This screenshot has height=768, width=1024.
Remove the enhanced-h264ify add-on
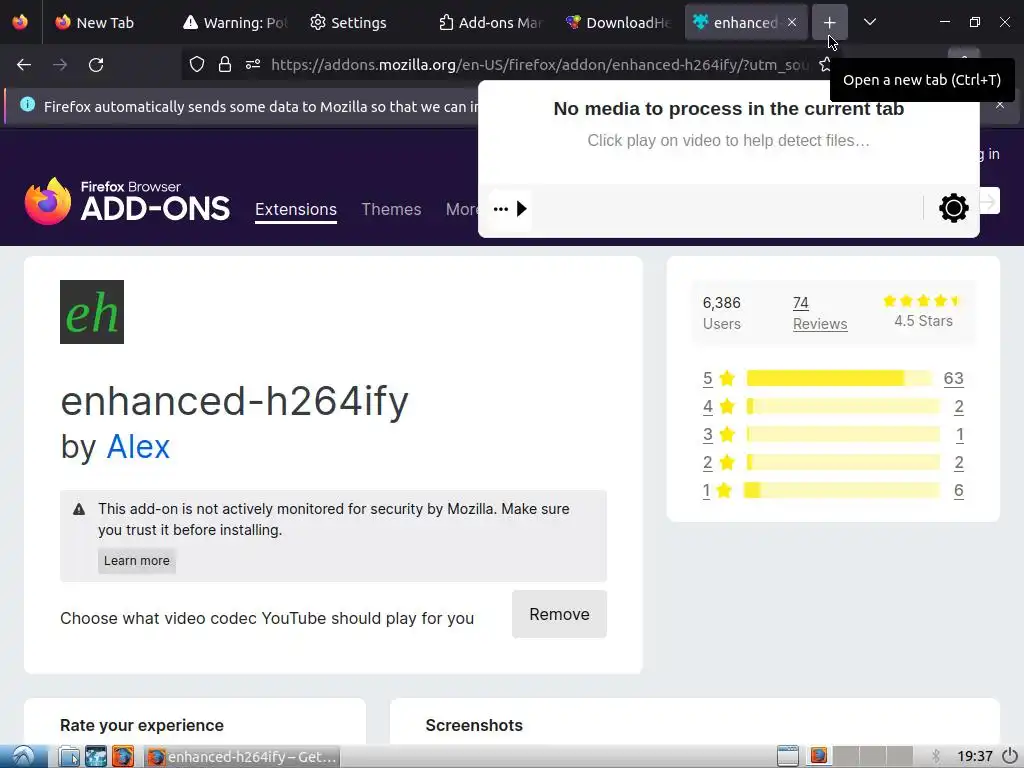(x=560, y=614)
